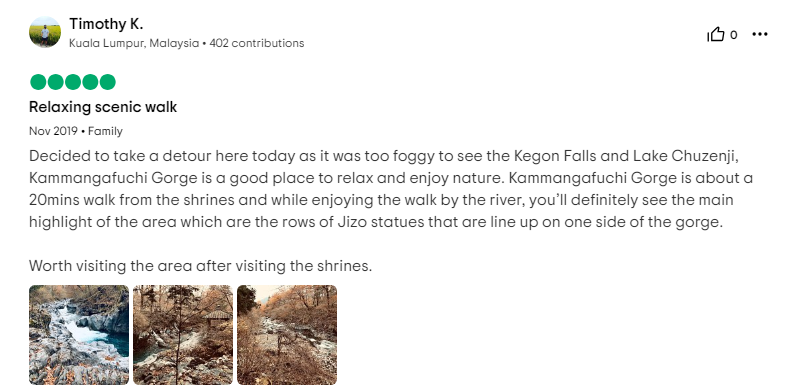Open the third photo of autumn riverbed
Image resolution: width=797 pixels, height=386 pixels.
[x=287, y=335]
